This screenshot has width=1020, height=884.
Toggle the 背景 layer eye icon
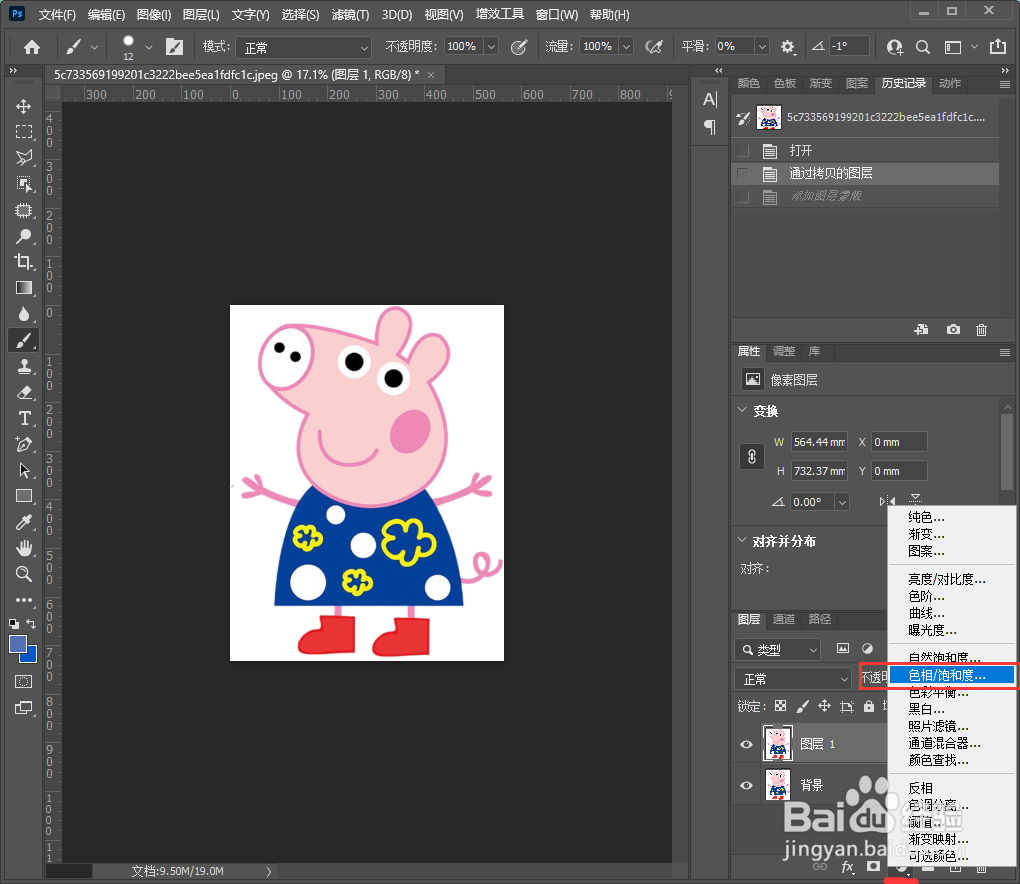click(746, 786)
